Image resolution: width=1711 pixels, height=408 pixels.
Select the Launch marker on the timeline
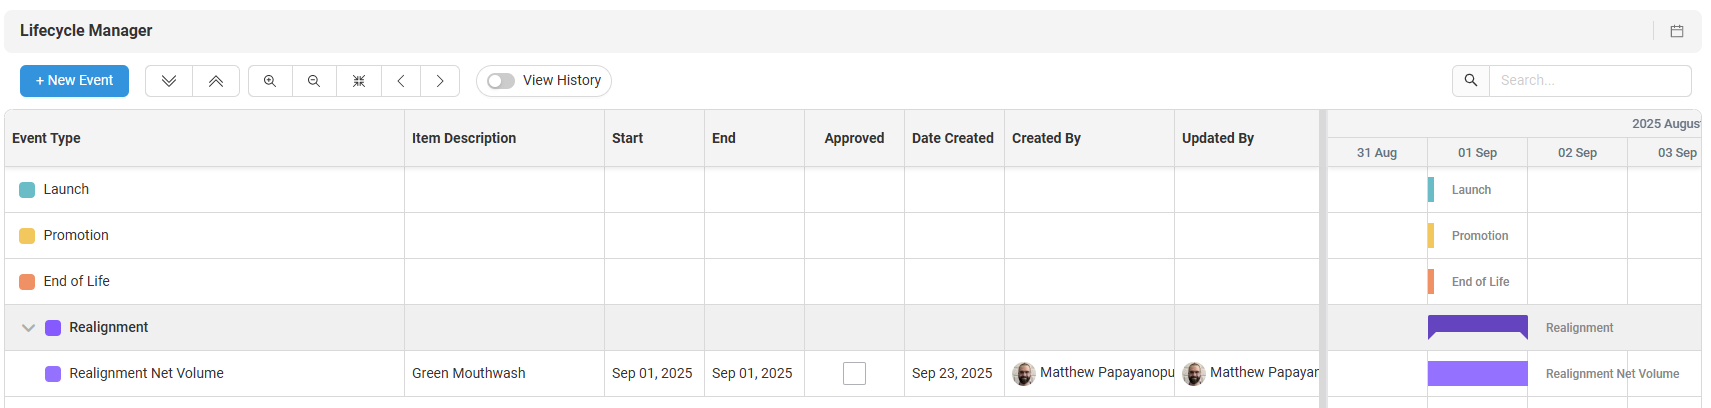coord(1432,190)
